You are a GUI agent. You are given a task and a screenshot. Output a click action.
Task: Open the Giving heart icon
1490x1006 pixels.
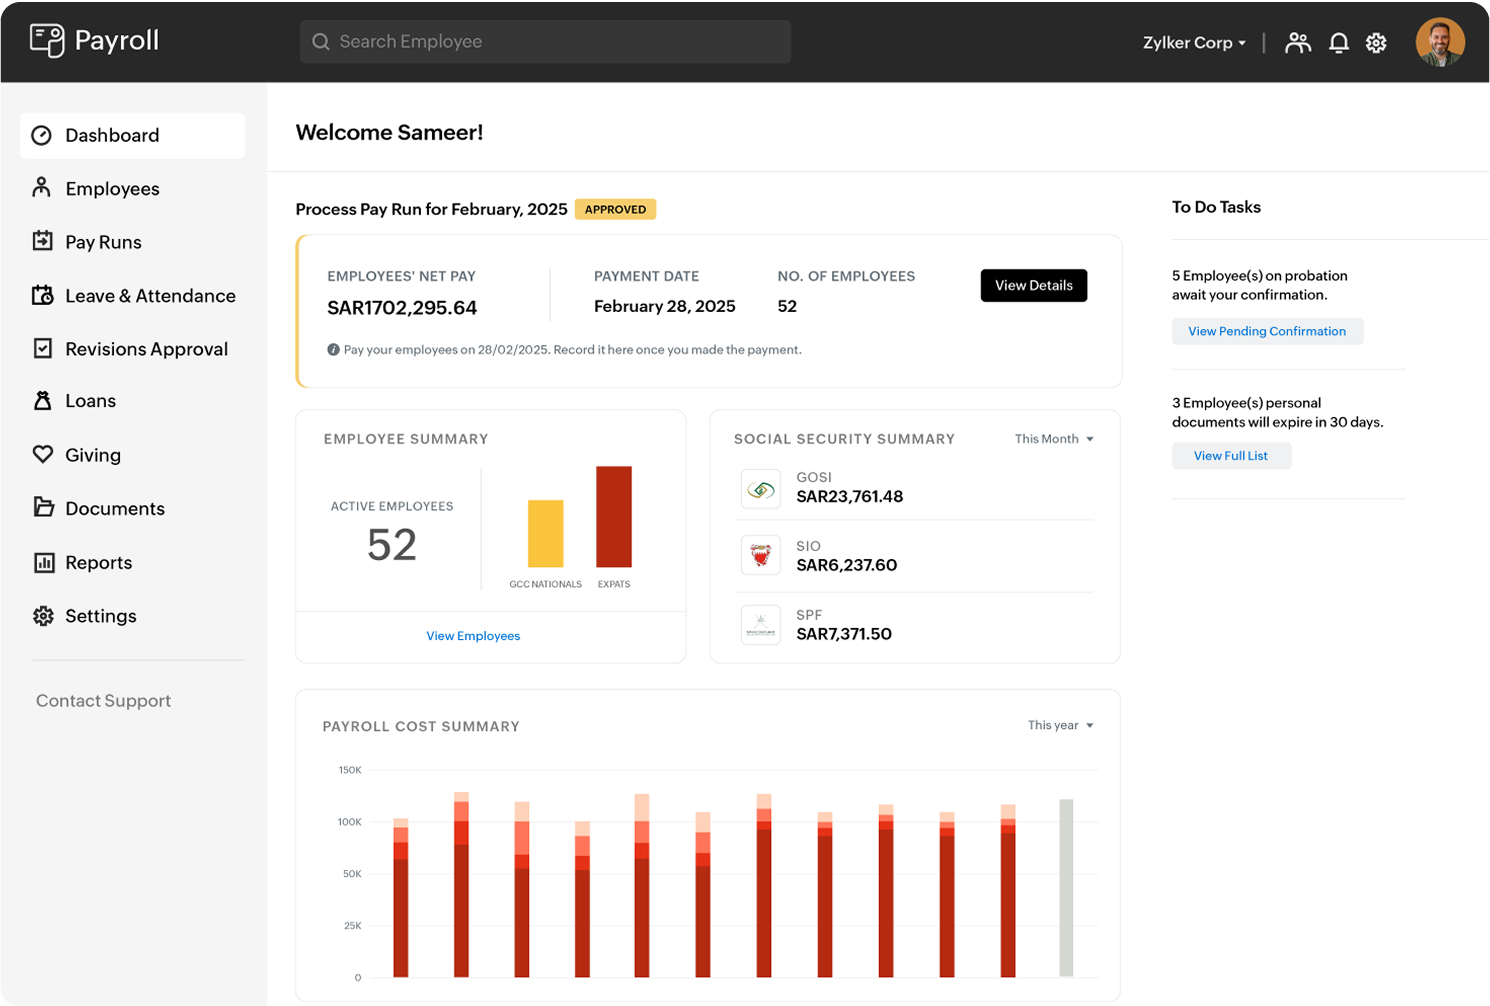click(42, 454)
